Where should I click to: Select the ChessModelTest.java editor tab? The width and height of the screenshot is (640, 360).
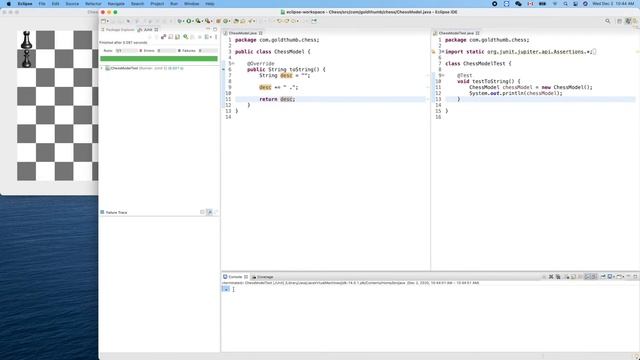click(456, 33)
